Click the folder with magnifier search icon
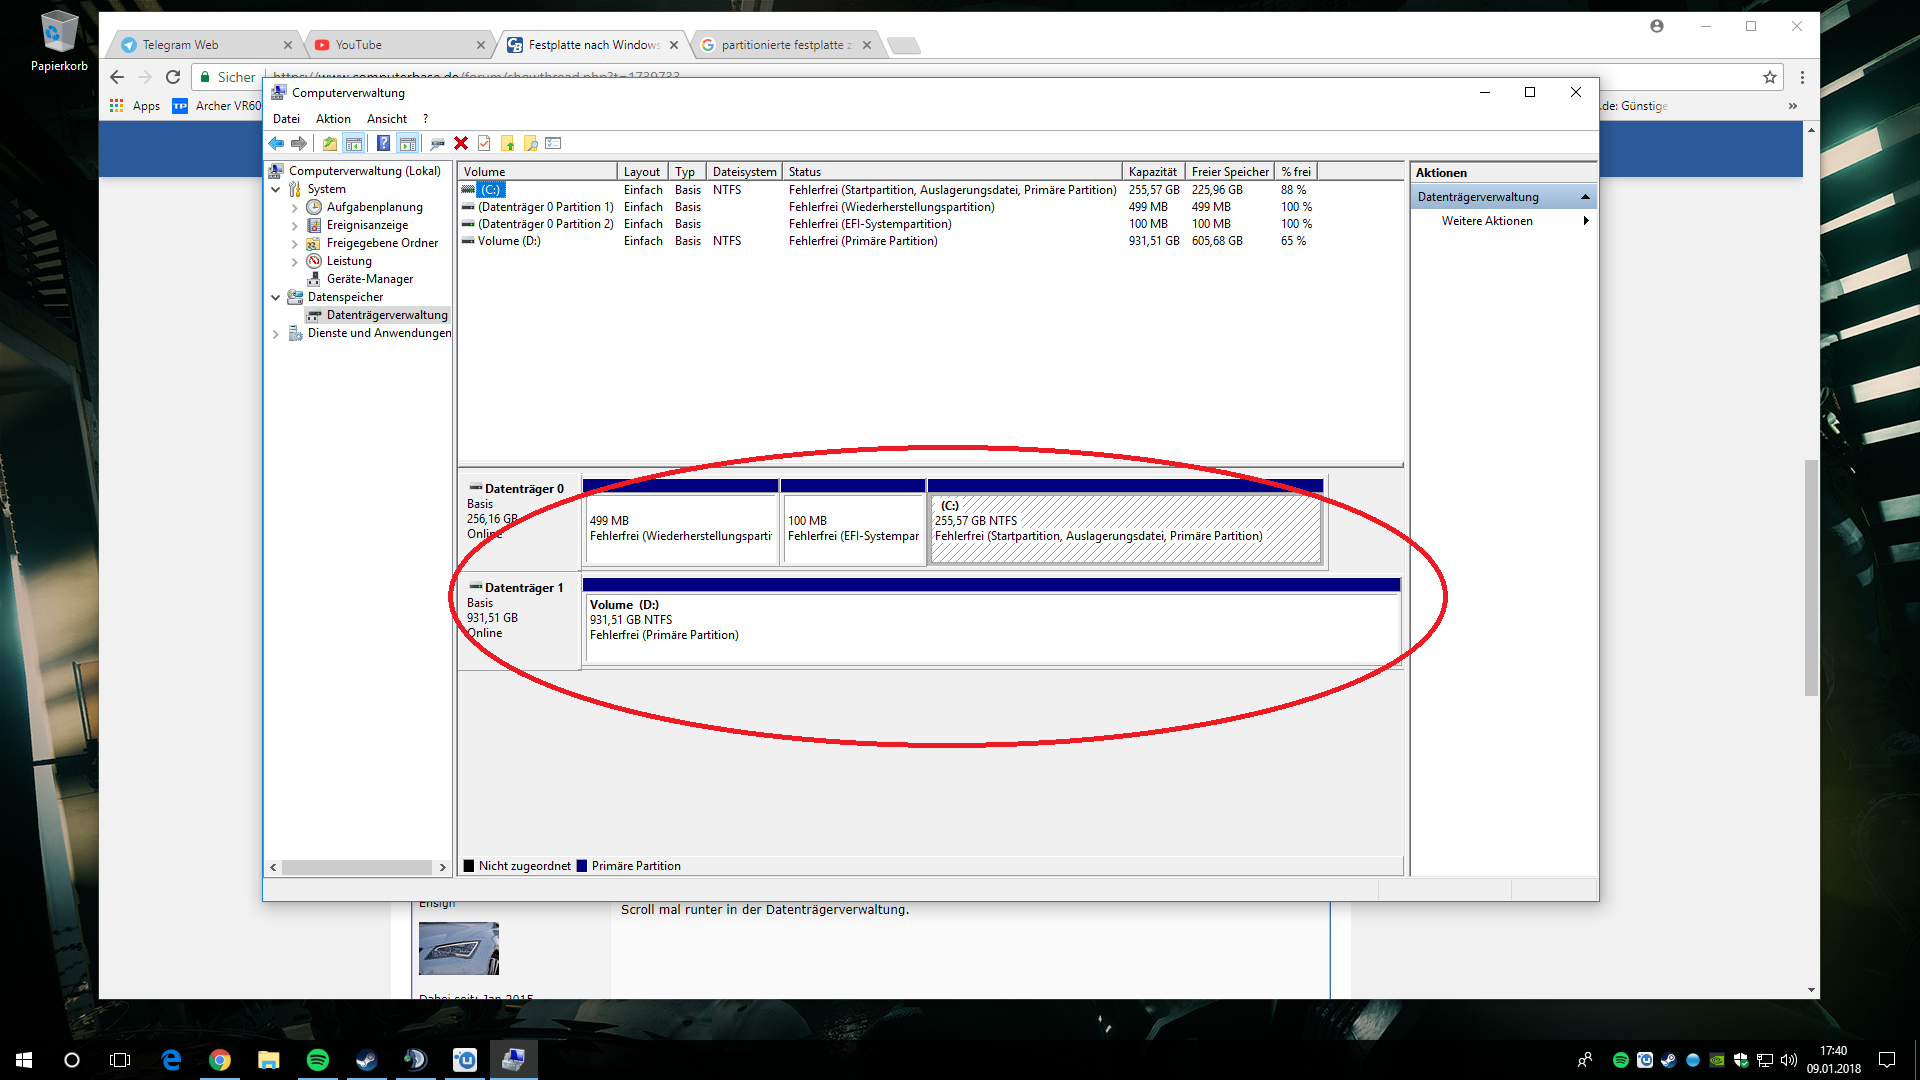 (x=531, y=144)
